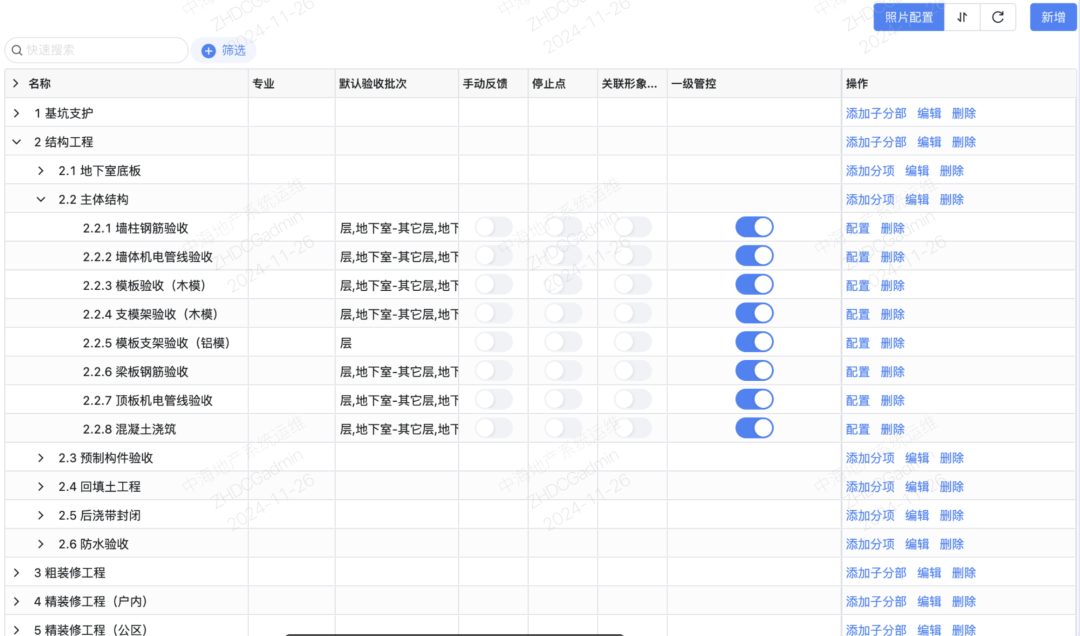Click the magnifier icon in the search box
1080x636 pixels.
pyautogui.click(x=17, y=49)
